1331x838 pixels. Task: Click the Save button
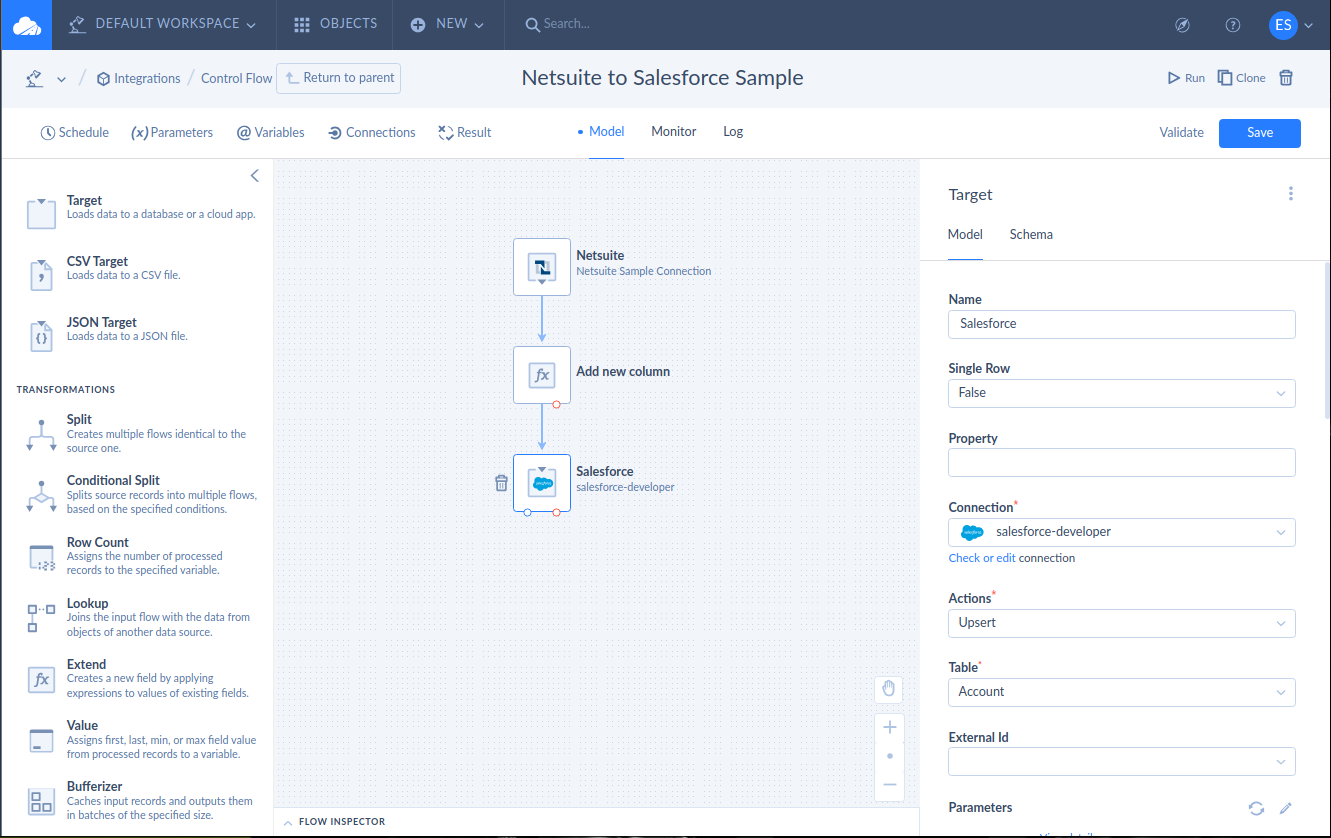[x=1260, y=133]
